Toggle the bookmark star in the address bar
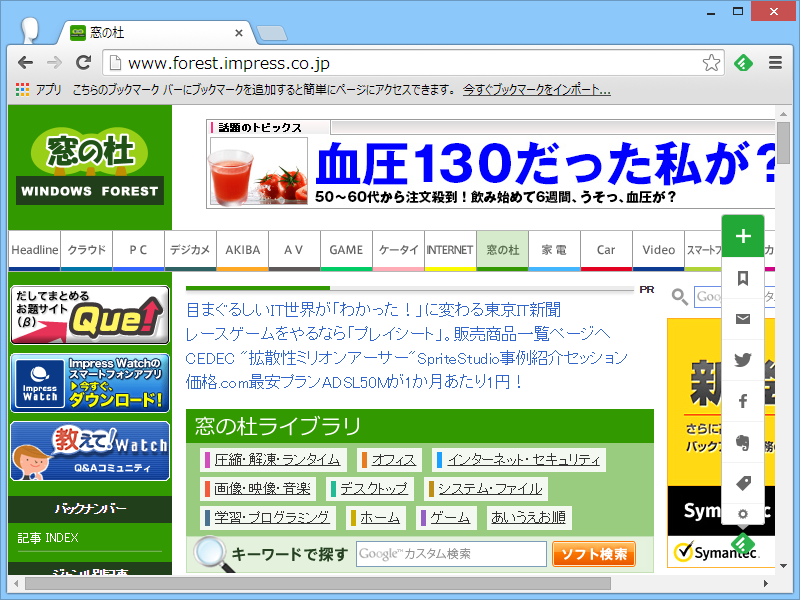Image resolution: width=800 pixels, height=600 pixels. pos(712,62)
